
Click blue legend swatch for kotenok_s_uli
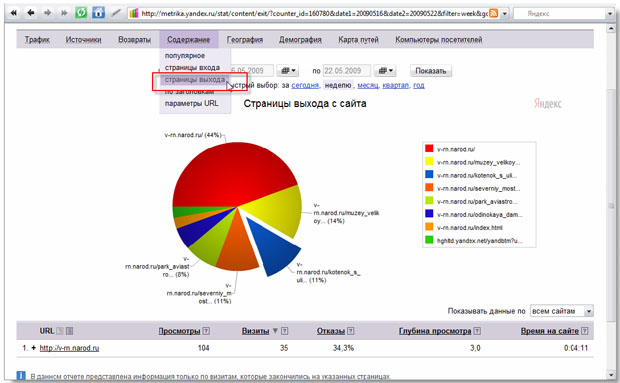click(x=429, y=175)
